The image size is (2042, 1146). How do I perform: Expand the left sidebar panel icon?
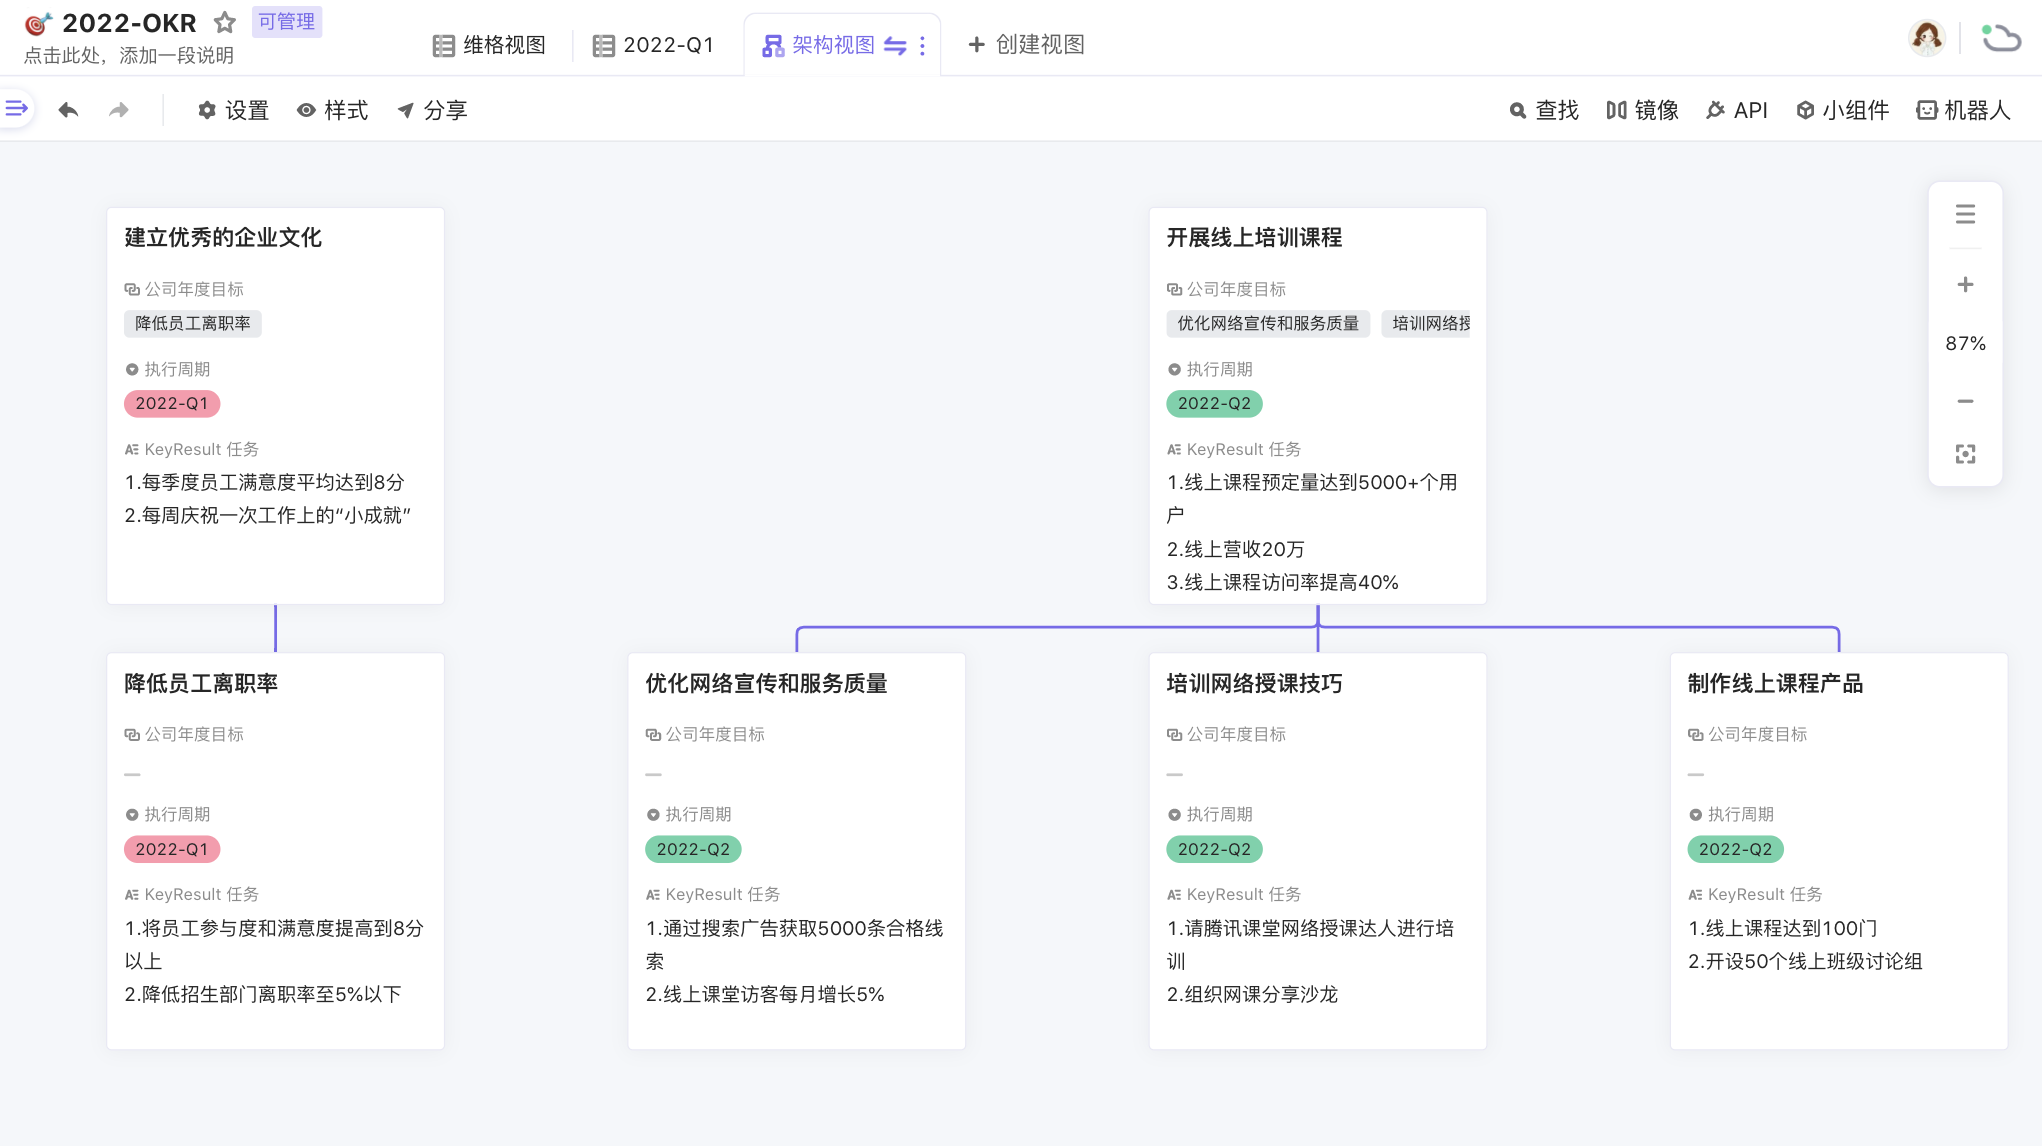click(x=16, y=108)
